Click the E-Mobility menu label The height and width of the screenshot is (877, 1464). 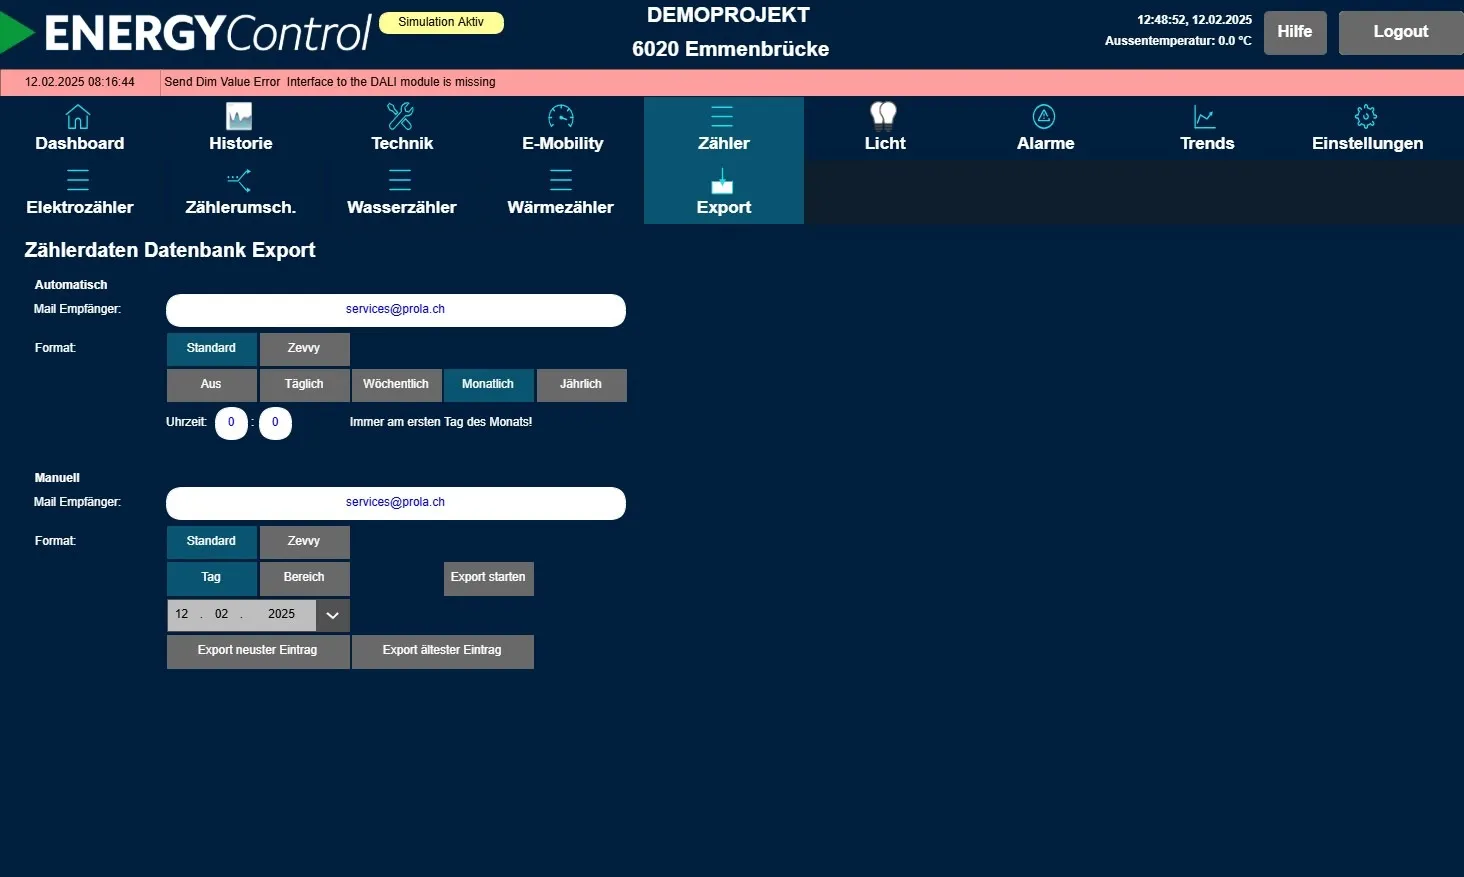(x=563, y=143)
